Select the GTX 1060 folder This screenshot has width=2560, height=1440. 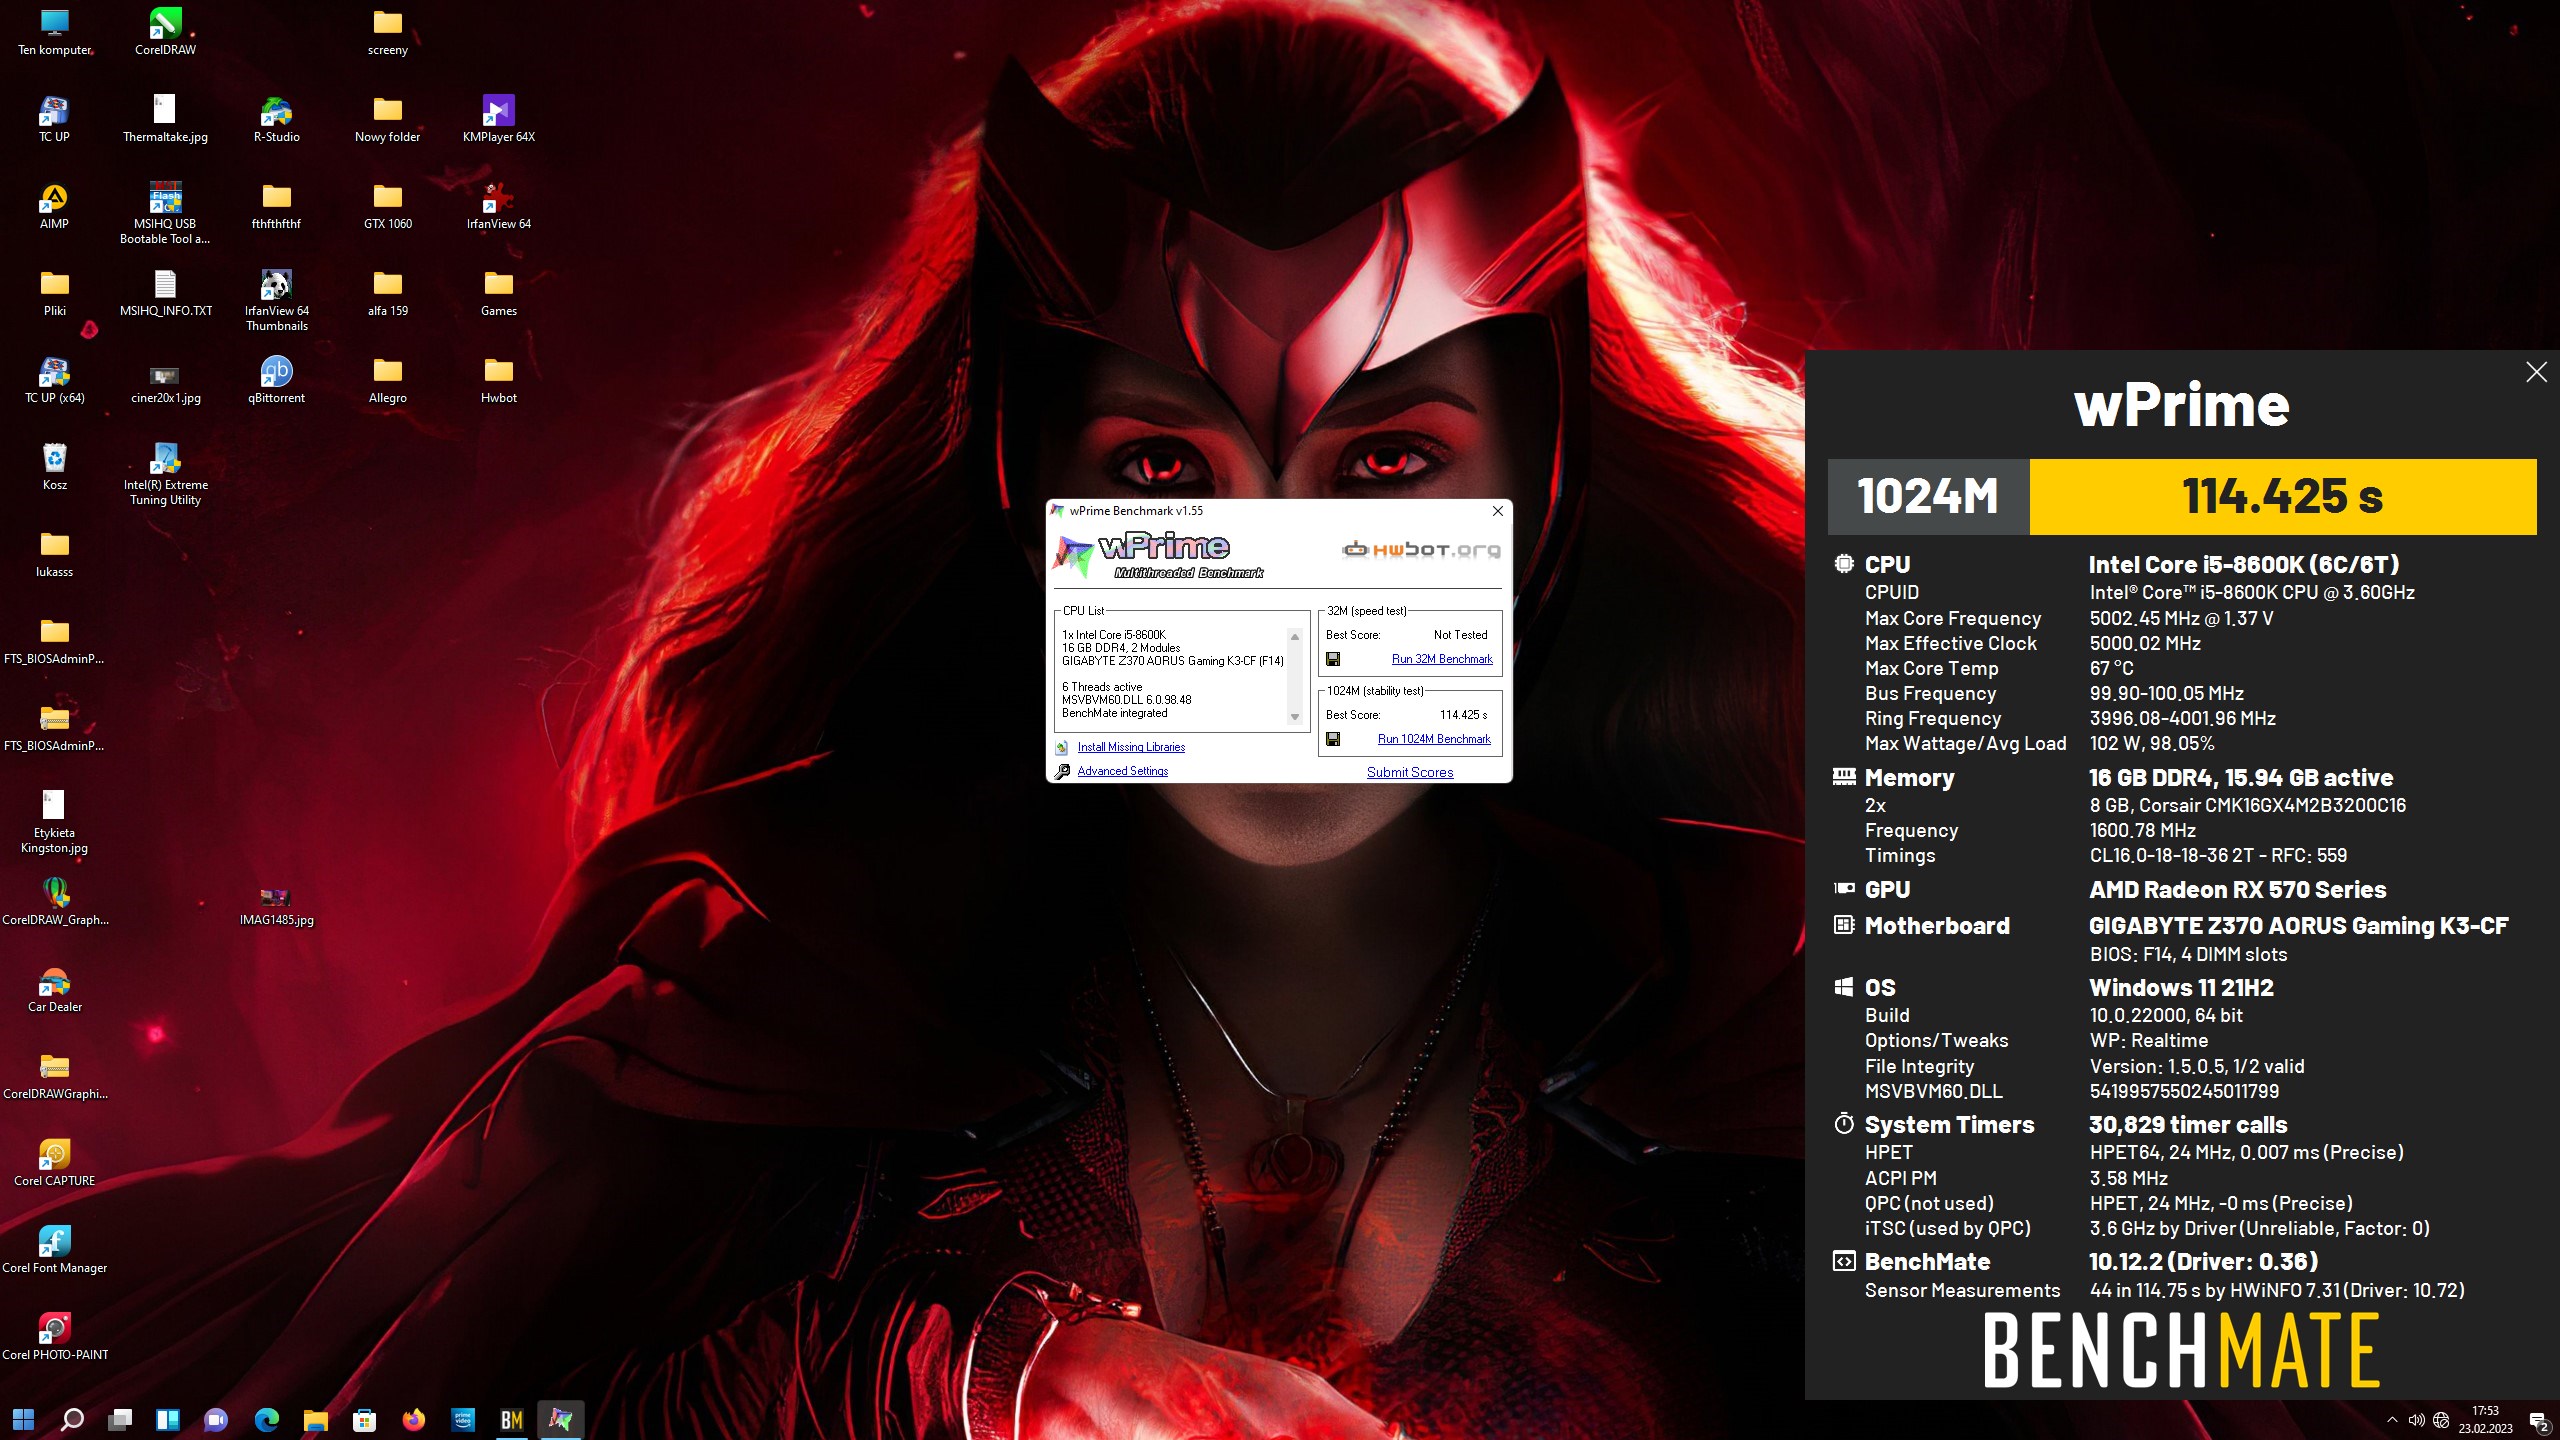click(387, 206)
